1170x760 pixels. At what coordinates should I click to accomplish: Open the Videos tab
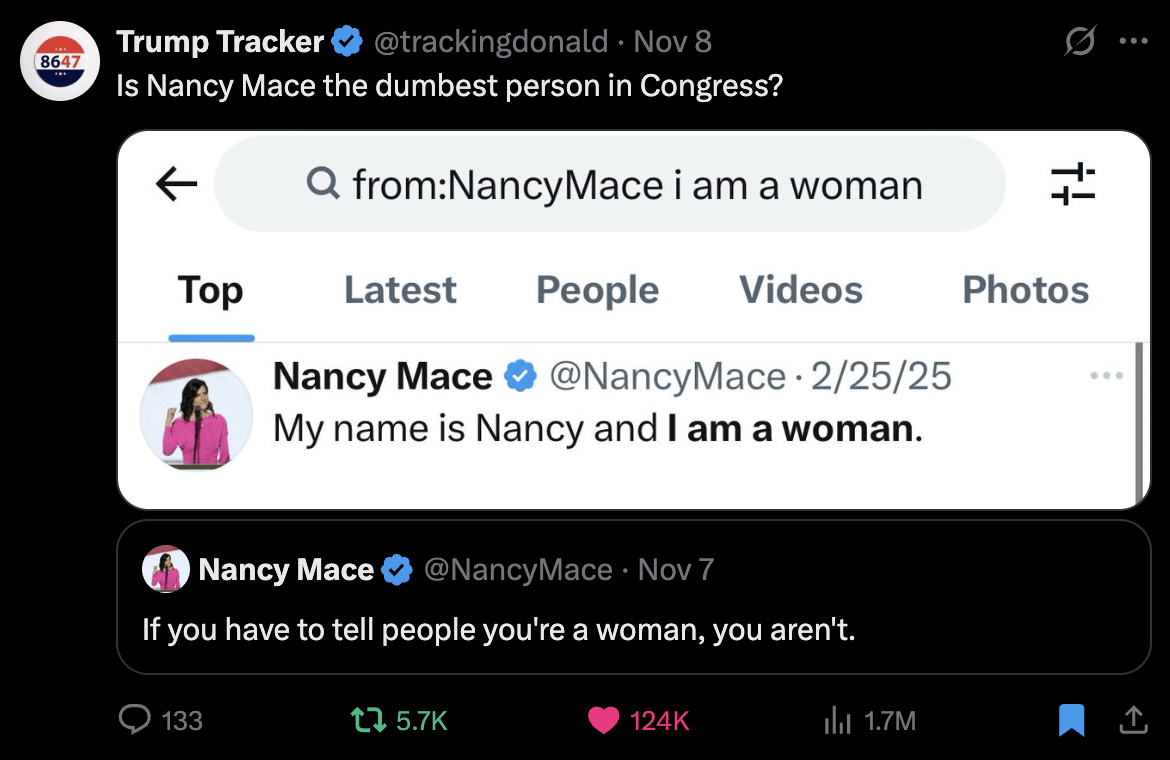pyautogui.click(x=800, y=290)
